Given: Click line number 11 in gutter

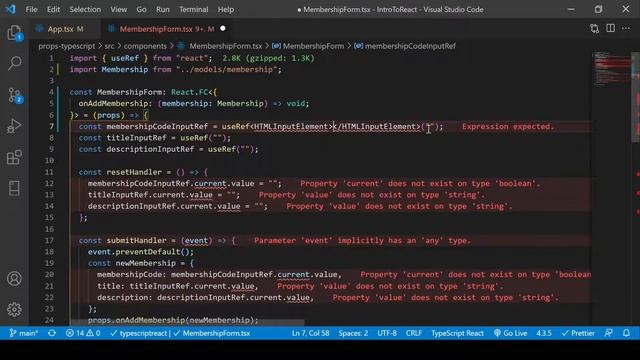Looking at the screenshot, I should [x=49, y=172].
